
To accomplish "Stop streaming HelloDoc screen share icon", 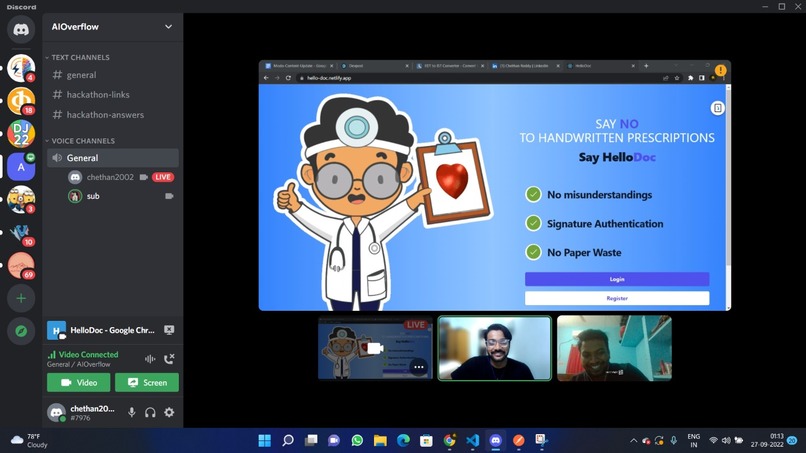I will pyautogui.click(x=169, y=330).
